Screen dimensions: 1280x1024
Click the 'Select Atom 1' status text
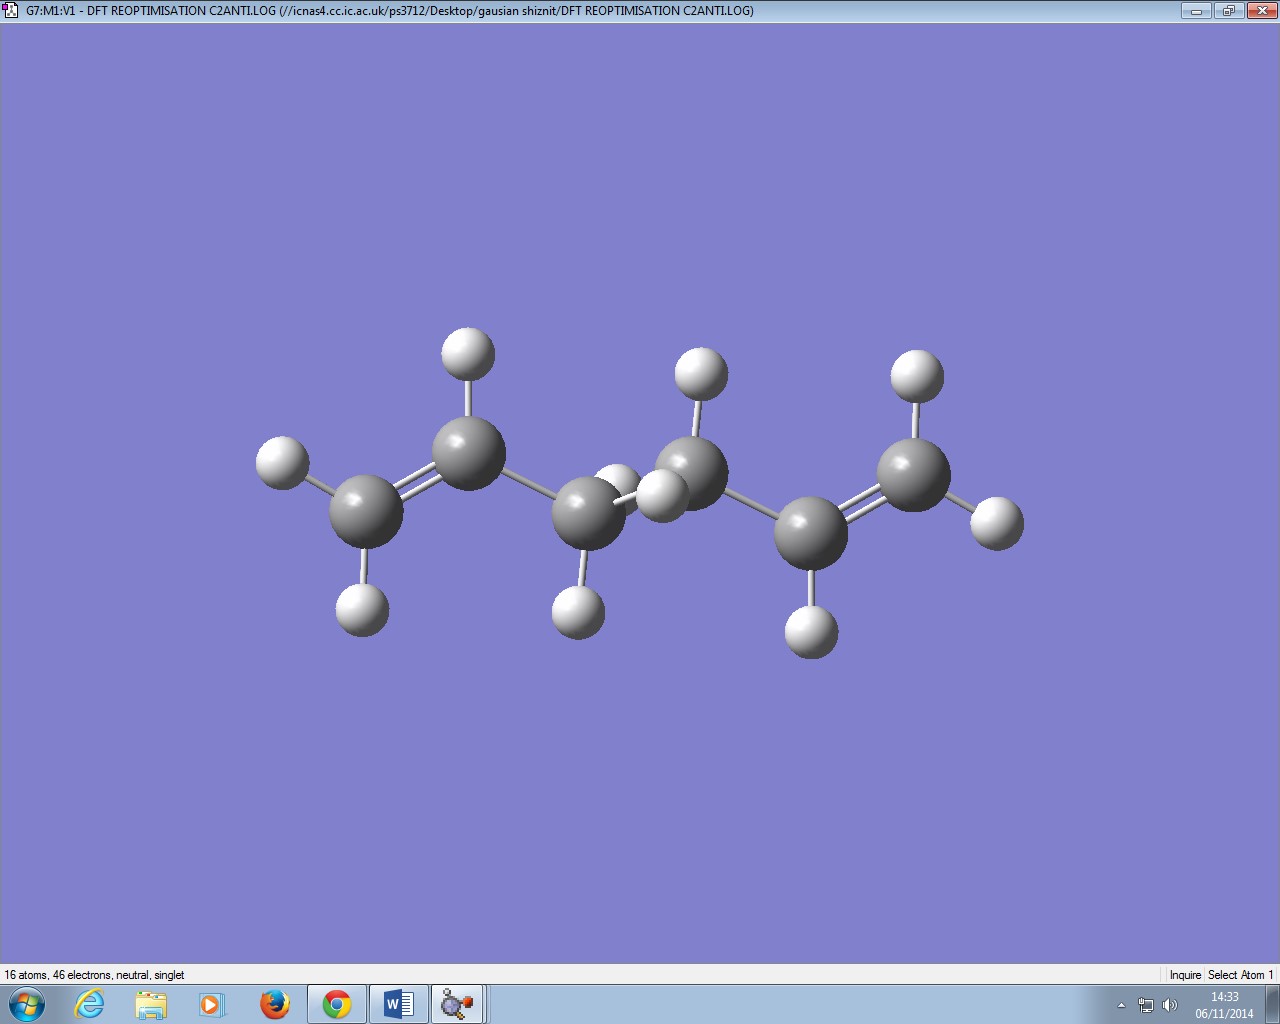coord(1241,975)
